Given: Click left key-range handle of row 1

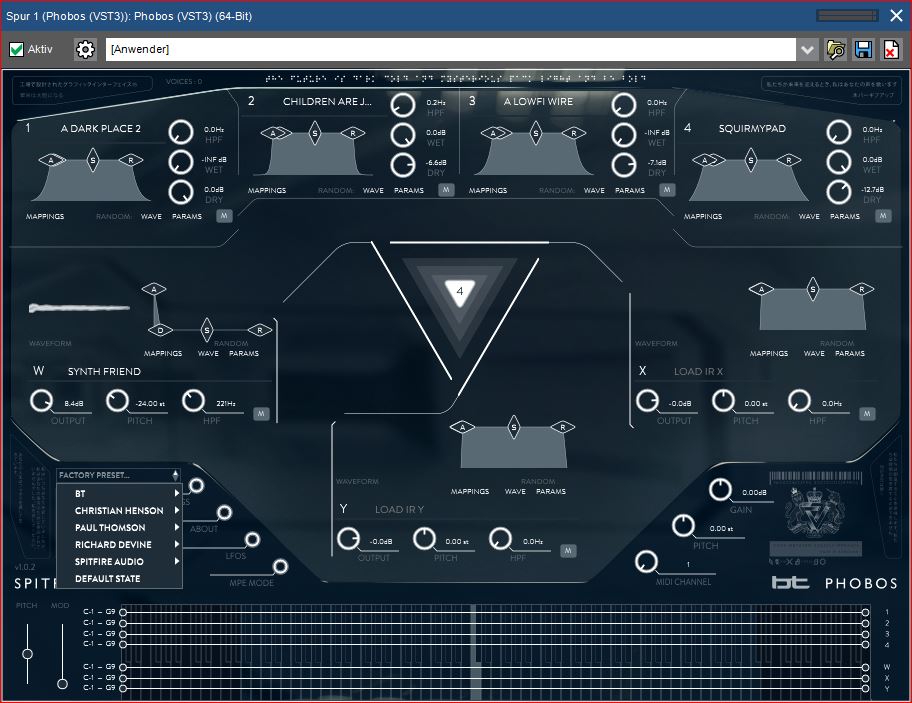Looking at the screenshot, I should coord(123,612).
